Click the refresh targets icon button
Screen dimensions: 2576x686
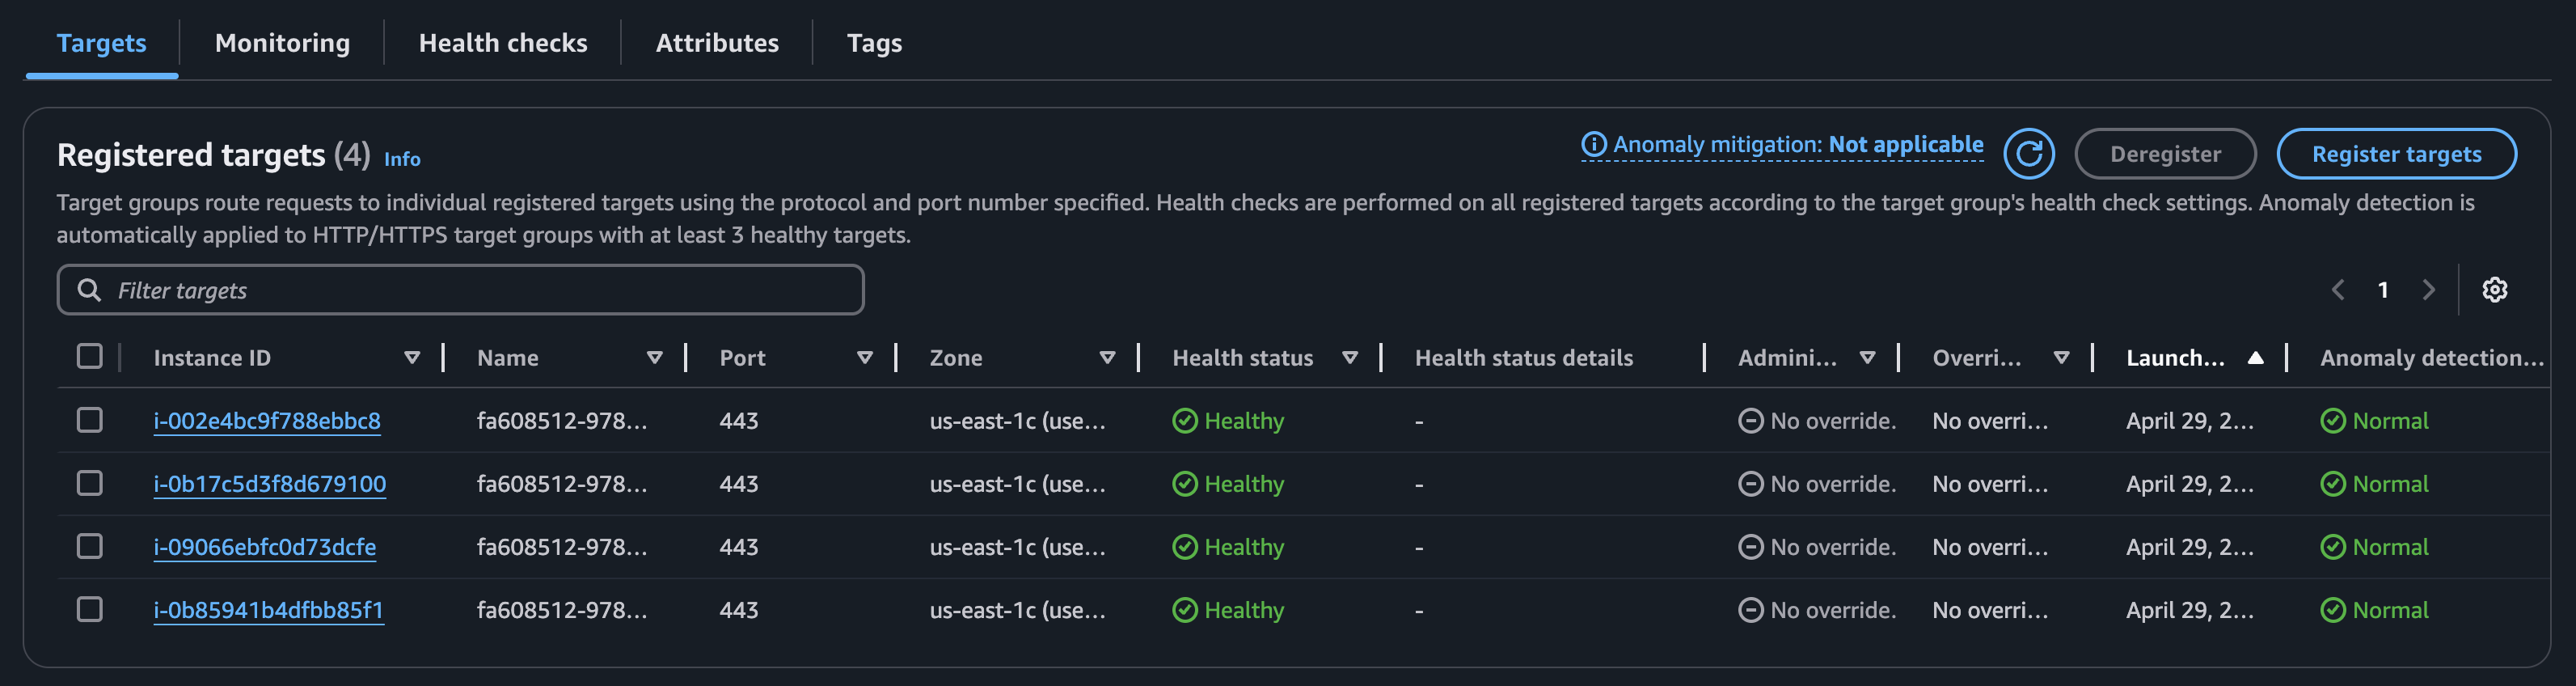(2028, 154)
